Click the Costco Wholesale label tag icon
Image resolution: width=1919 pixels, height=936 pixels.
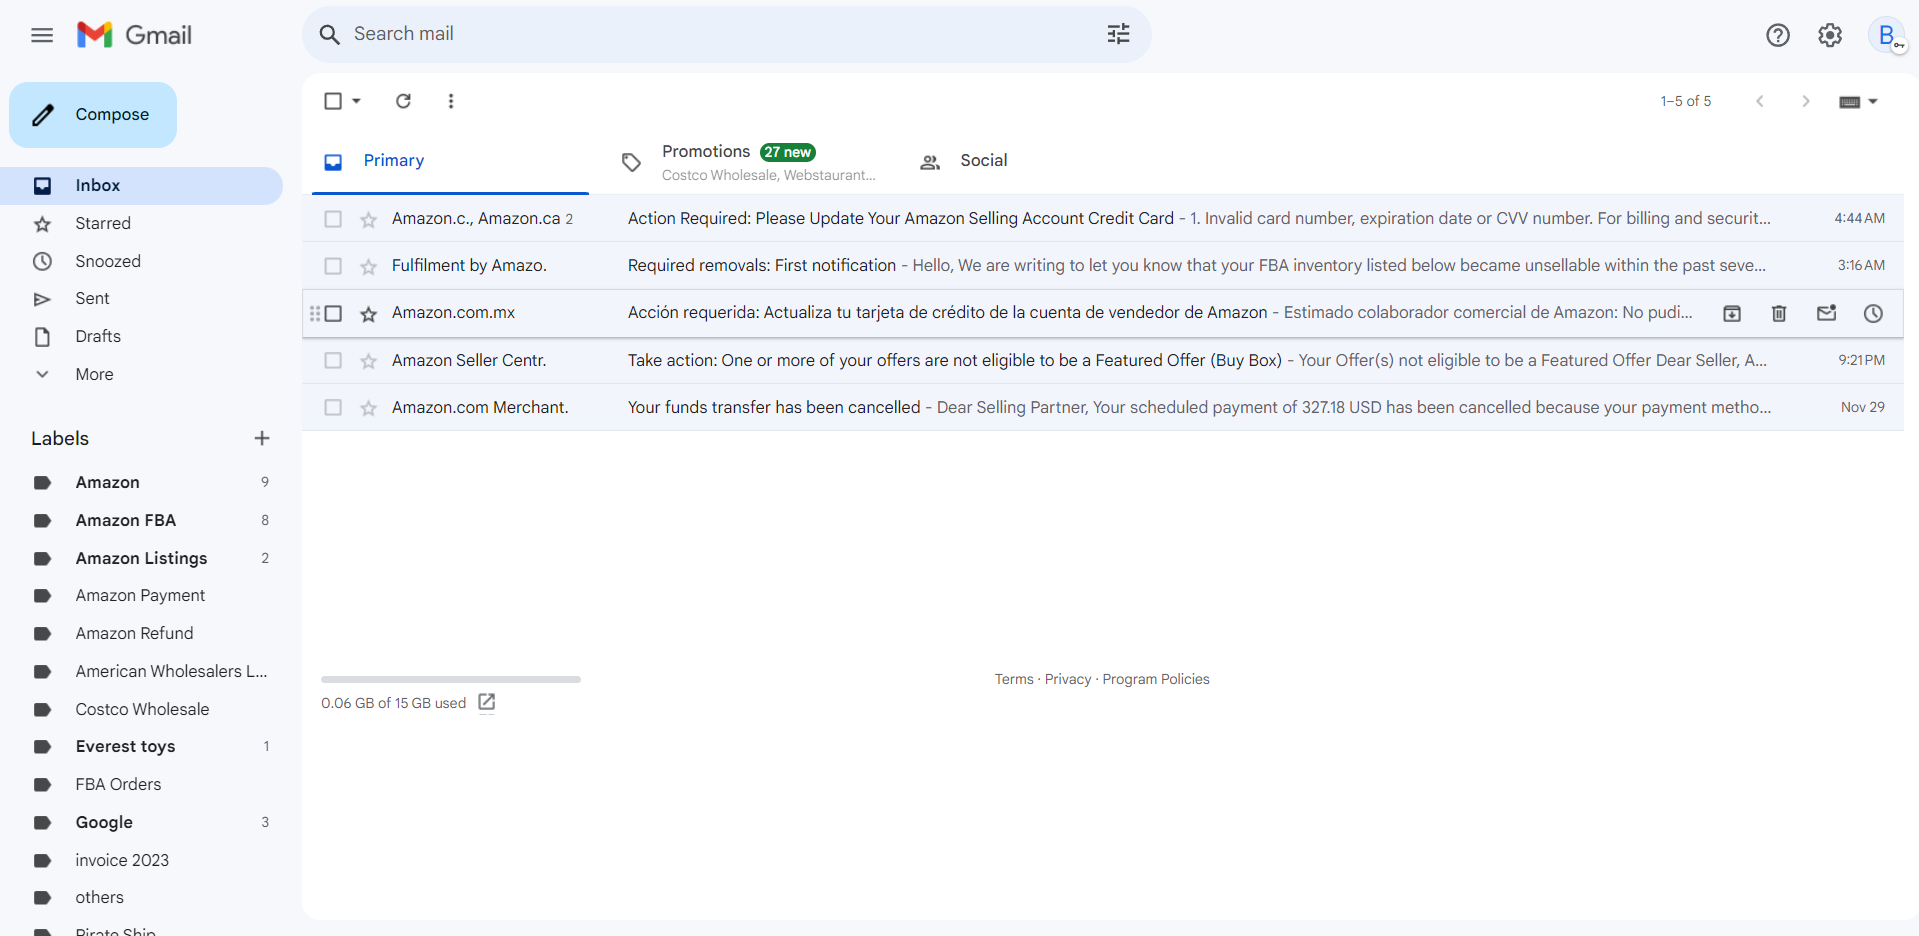pyautogui.click(x=42, y=710)
